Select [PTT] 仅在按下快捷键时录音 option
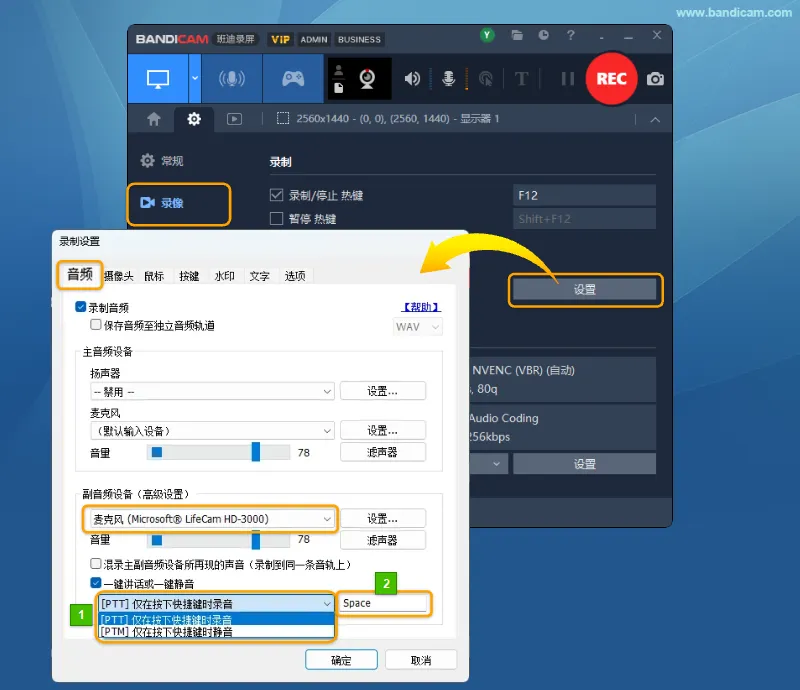The height and width of the screenshot is (690, 800). tap(216, 619)
